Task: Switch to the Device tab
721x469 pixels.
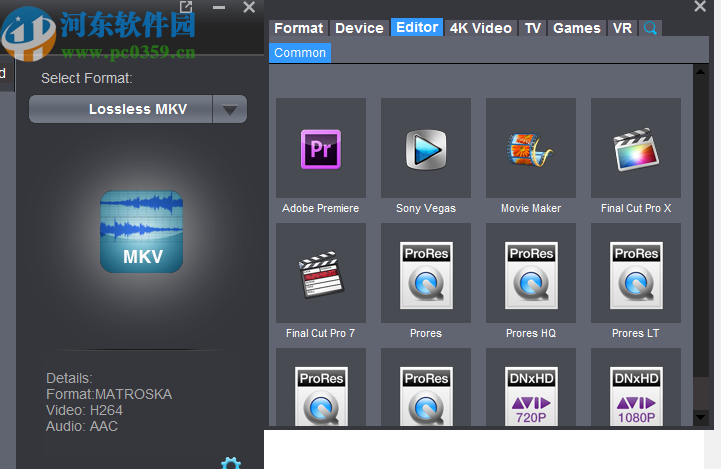Action: point(359,28)
